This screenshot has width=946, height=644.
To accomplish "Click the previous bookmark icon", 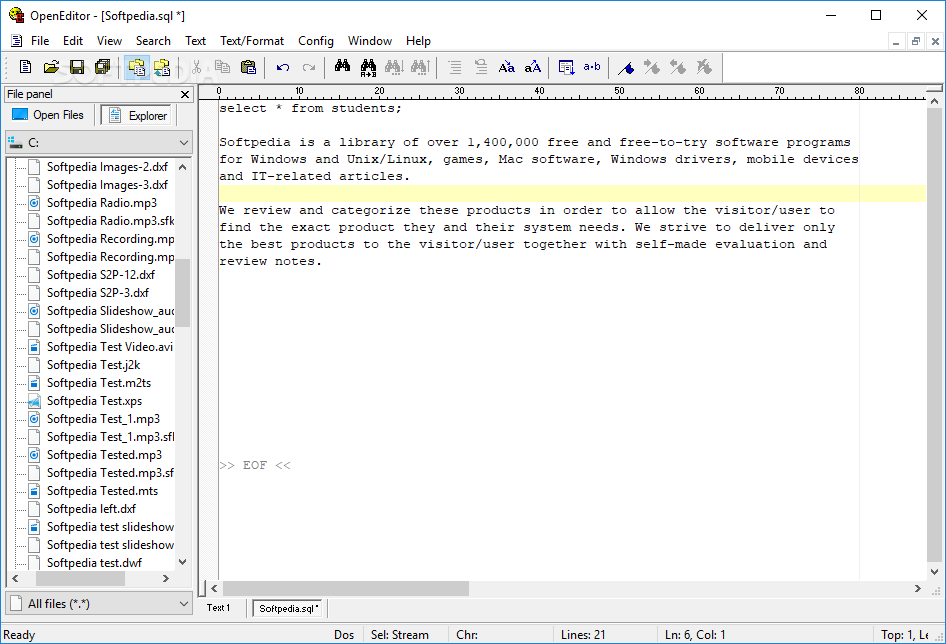I will (678, 67).
